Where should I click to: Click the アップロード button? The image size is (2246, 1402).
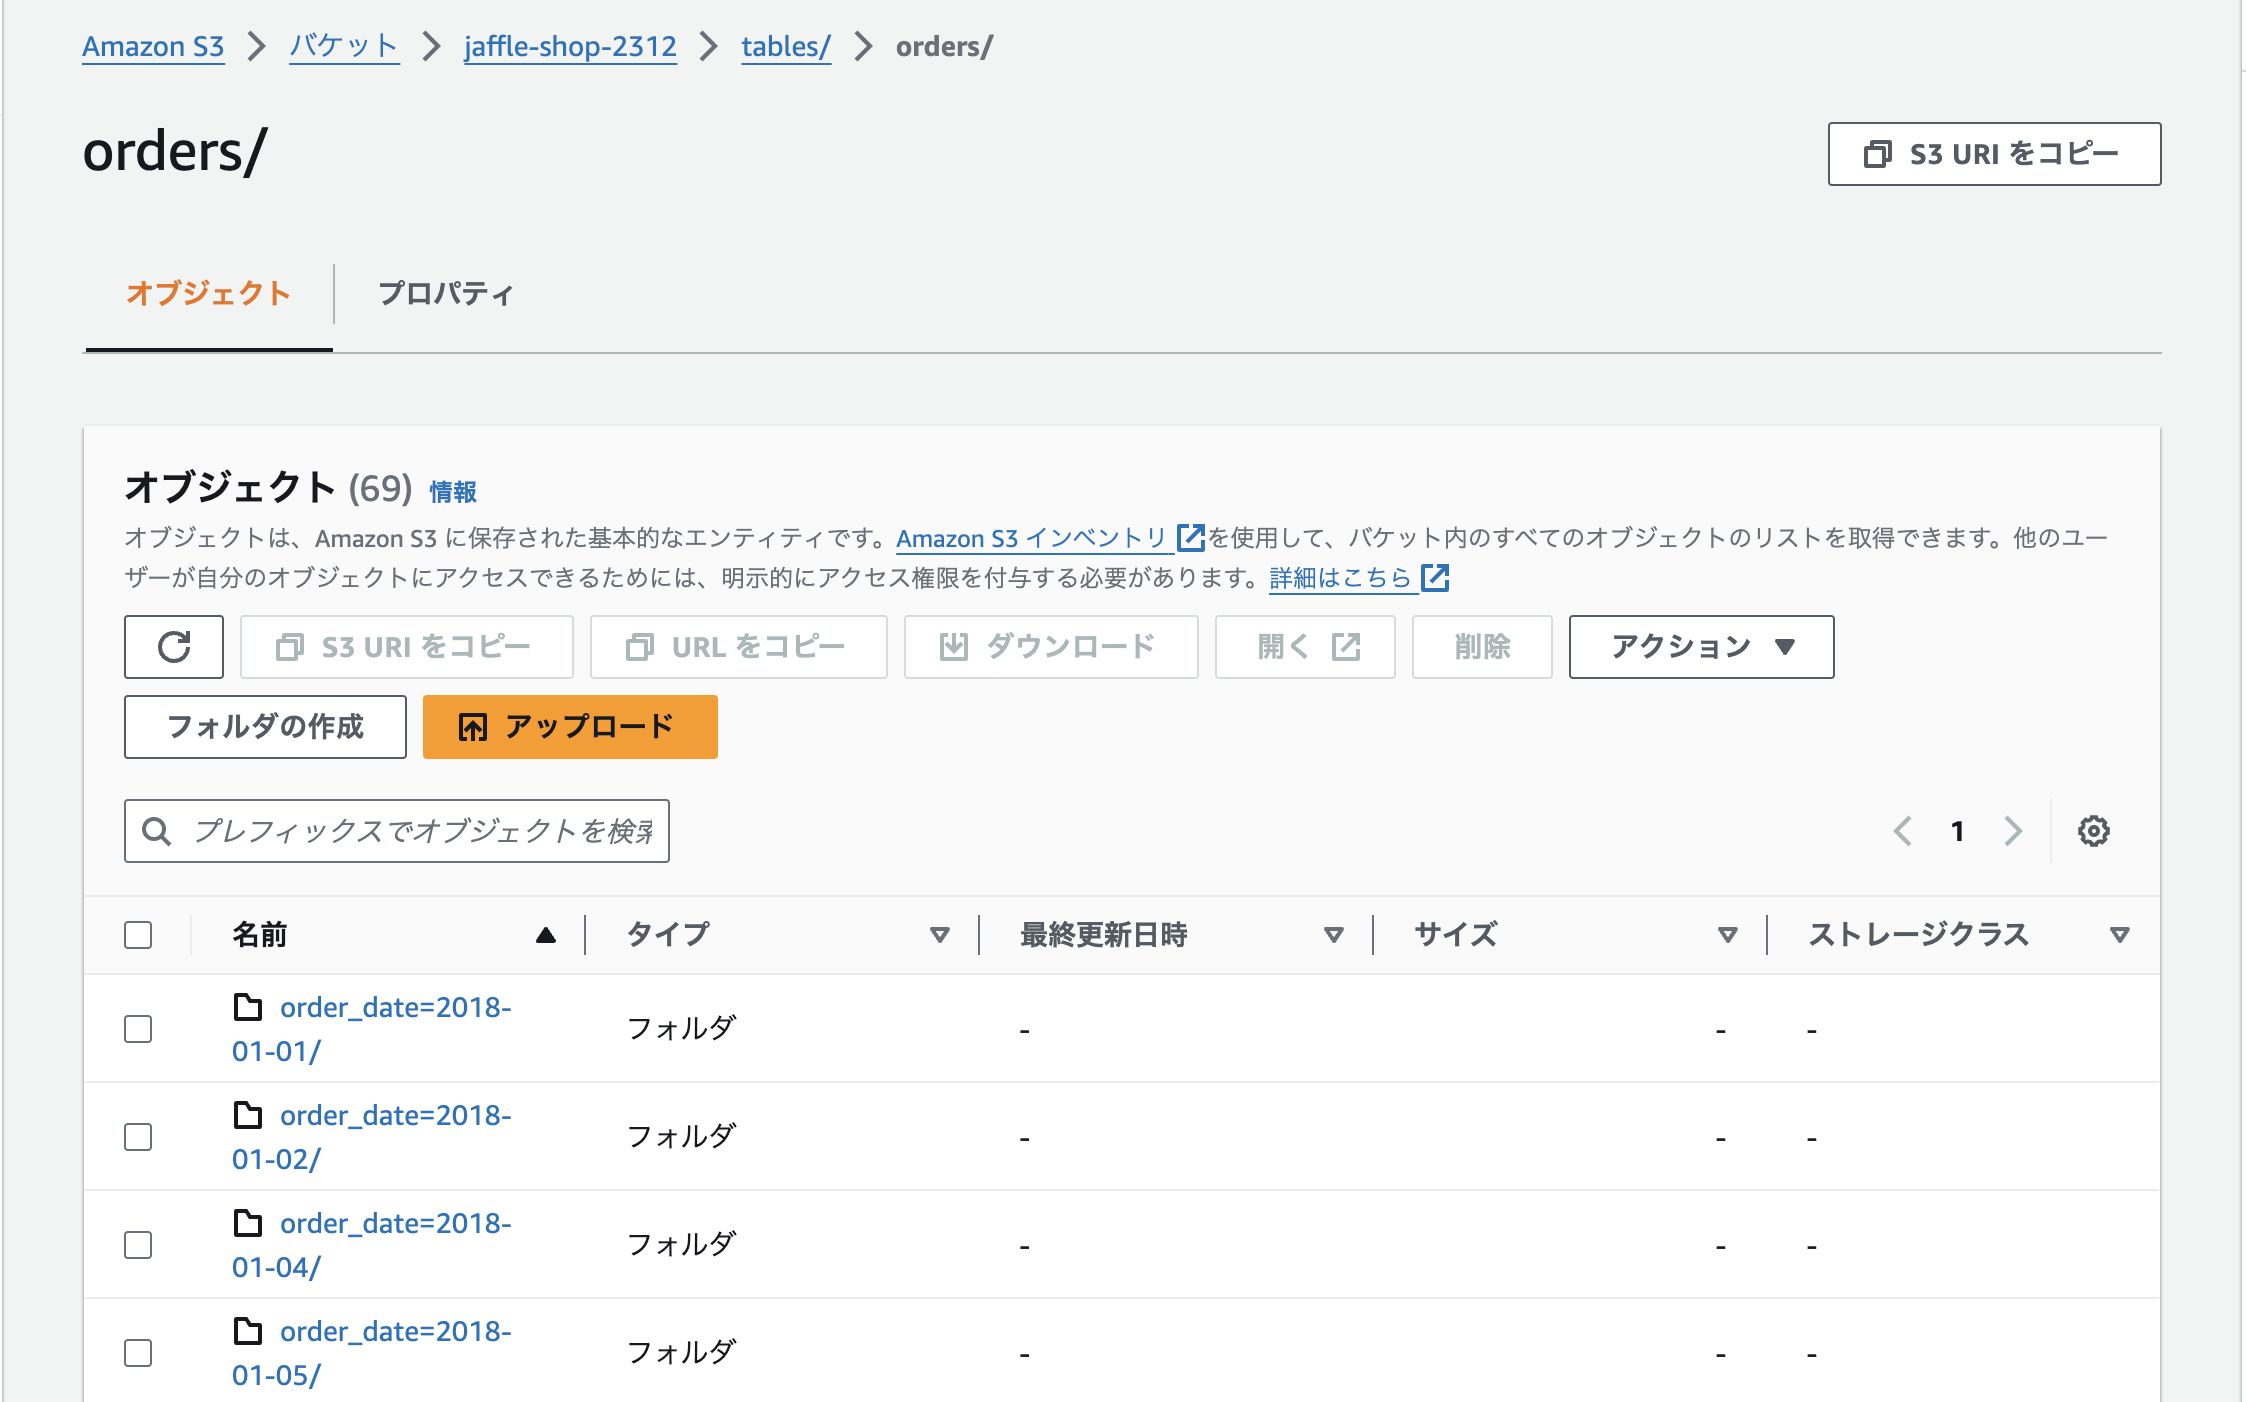pyautogui.click(x=570, y=727)
